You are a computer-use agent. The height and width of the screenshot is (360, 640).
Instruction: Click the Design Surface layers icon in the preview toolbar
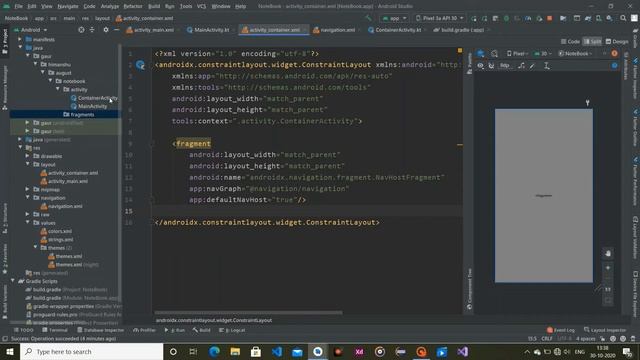[x=480, y=53]
